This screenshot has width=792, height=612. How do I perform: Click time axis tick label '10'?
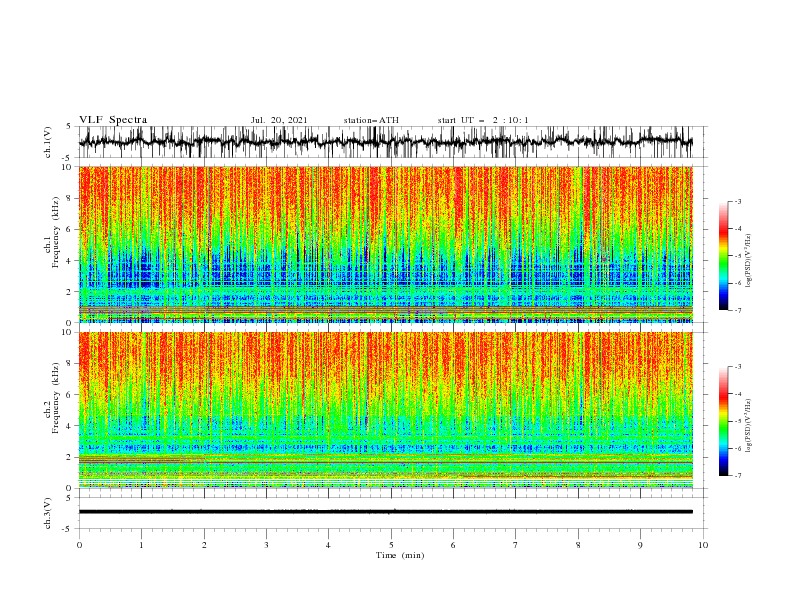(703, 545)
